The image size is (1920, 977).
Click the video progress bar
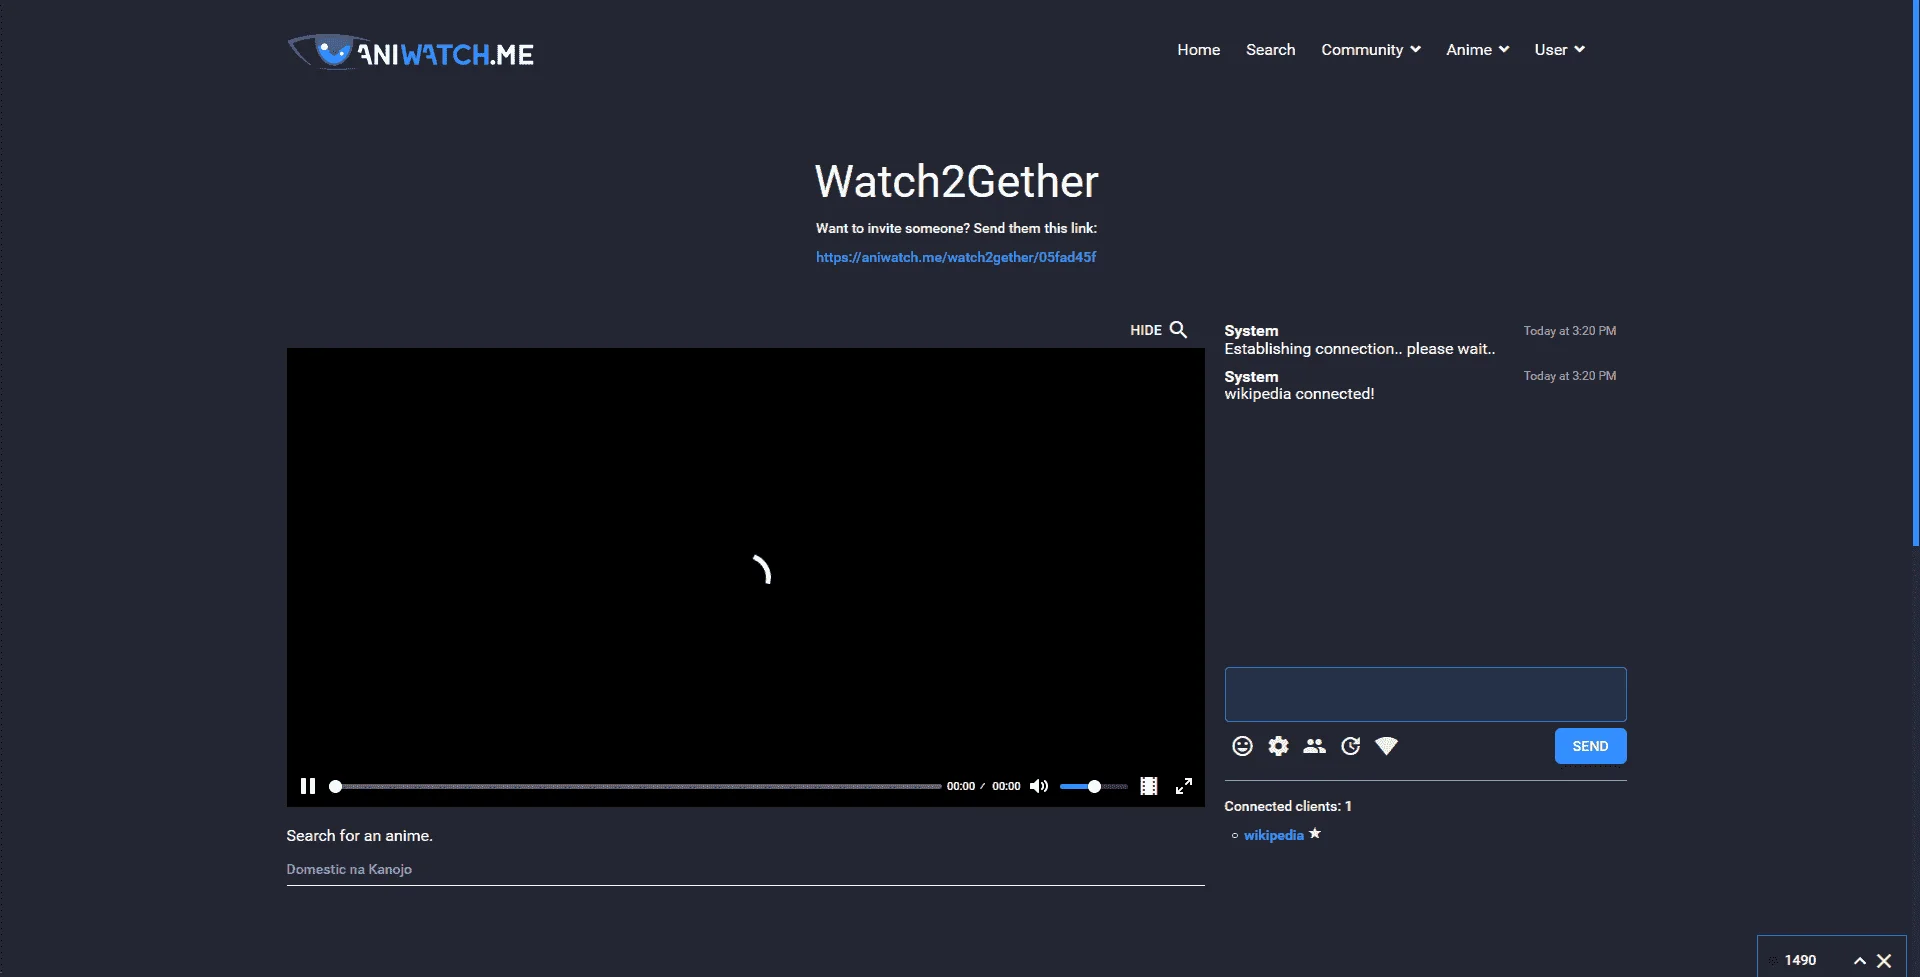[636, 786]
